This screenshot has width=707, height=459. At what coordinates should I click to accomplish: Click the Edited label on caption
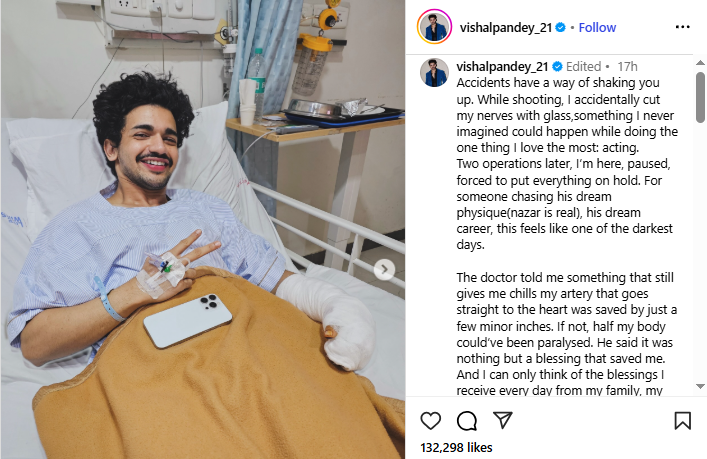583,67
